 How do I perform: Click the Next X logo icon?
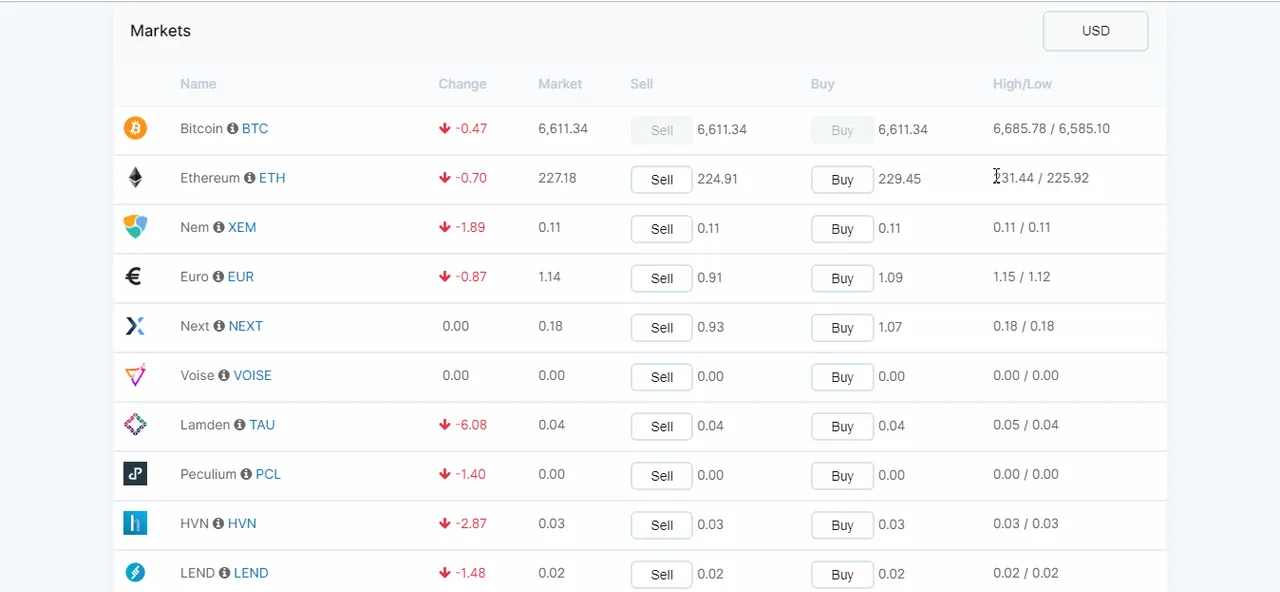(135, 326)
